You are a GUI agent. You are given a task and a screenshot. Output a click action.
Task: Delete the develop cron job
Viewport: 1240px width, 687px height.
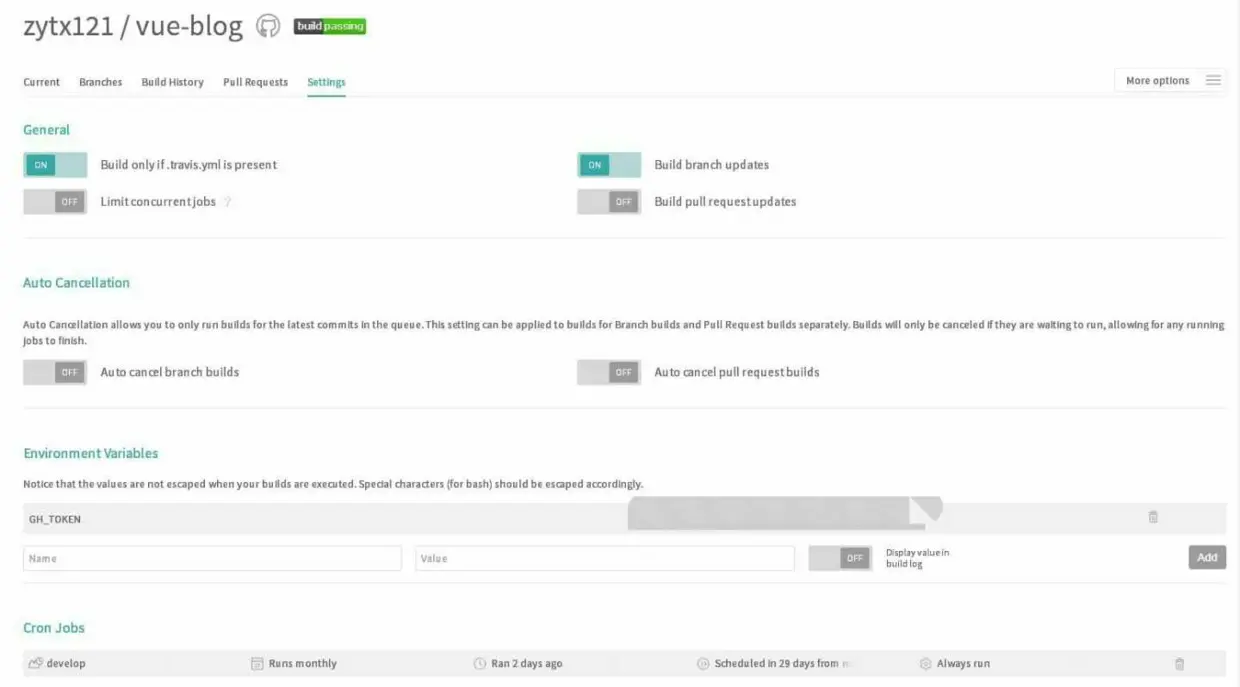pos(1179,663)
